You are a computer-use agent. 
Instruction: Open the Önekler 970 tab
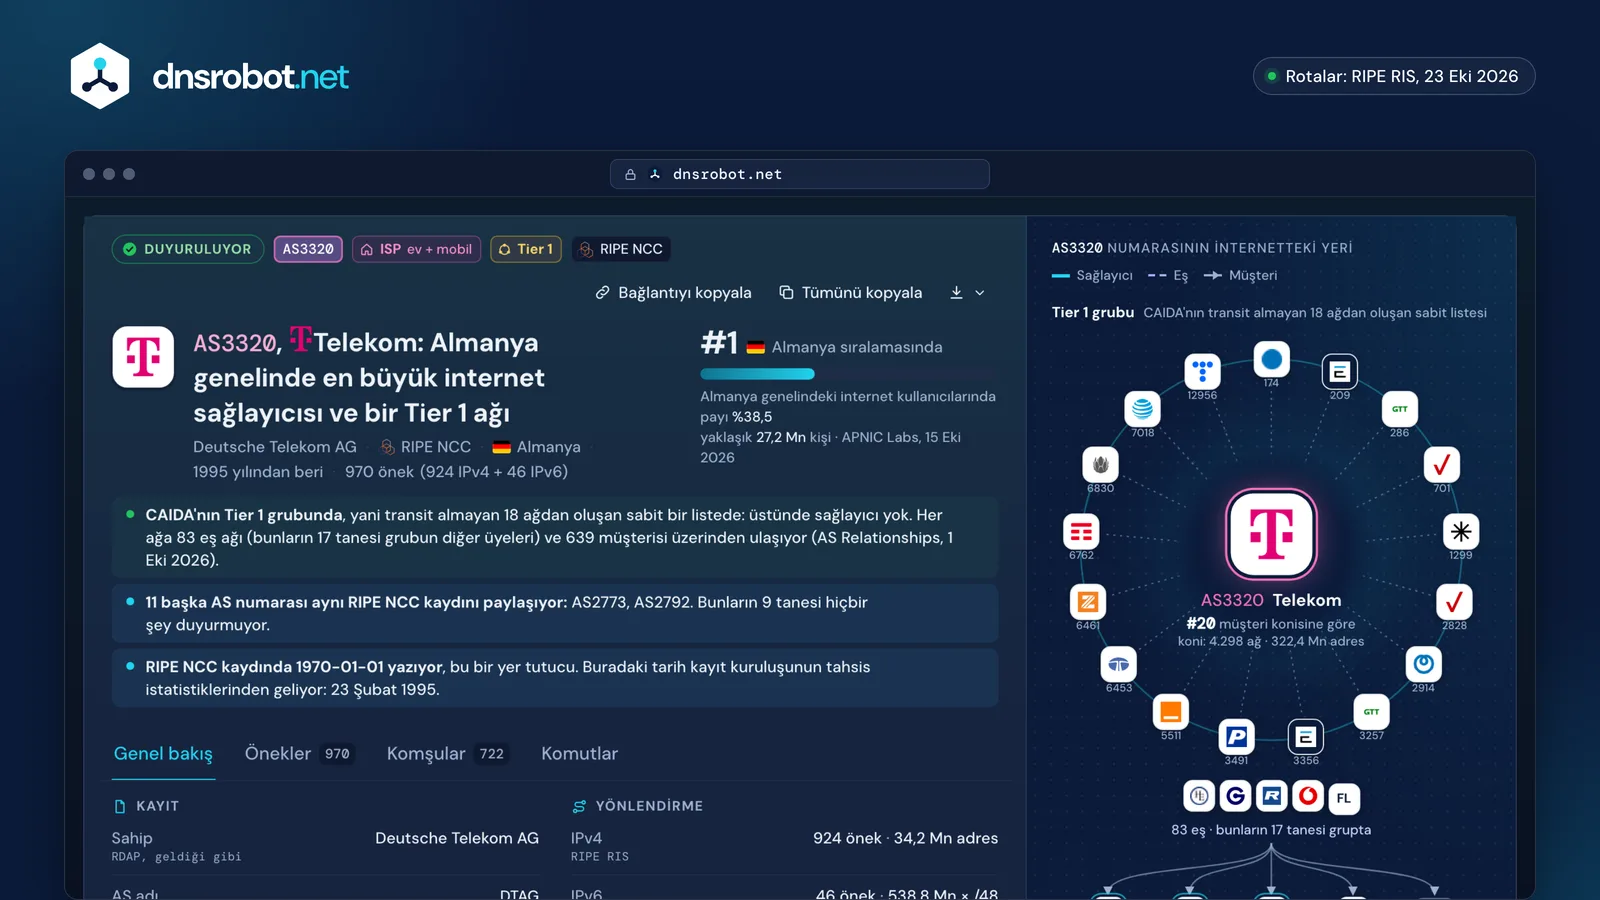click(x=298, y=754)
